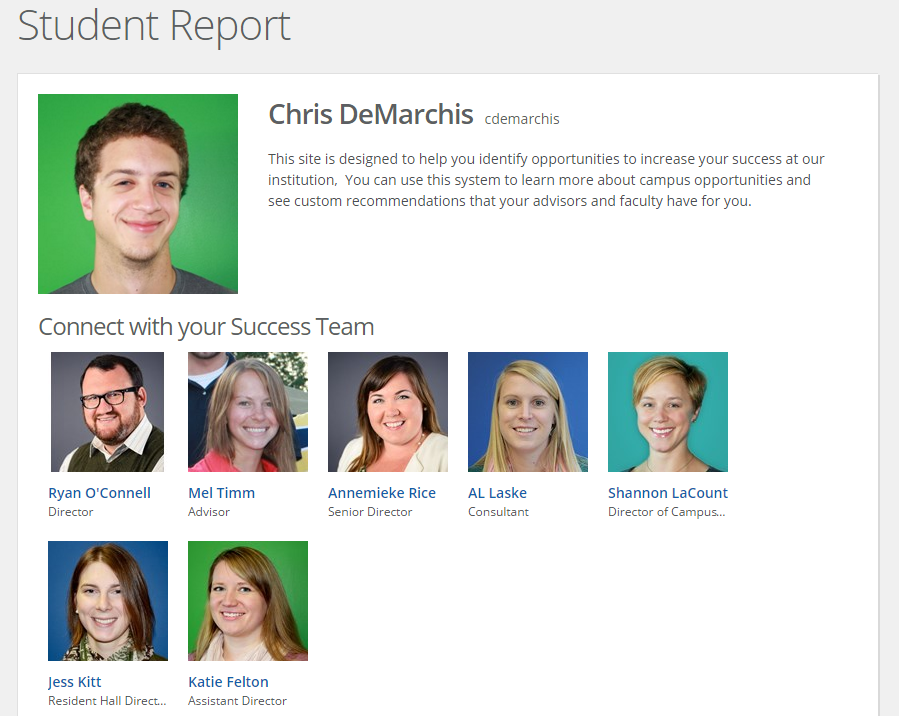This screenshot has height=716, width=899.
Task: Expand Shannon LaCount's truncated job title
Action: coord(667,511)
